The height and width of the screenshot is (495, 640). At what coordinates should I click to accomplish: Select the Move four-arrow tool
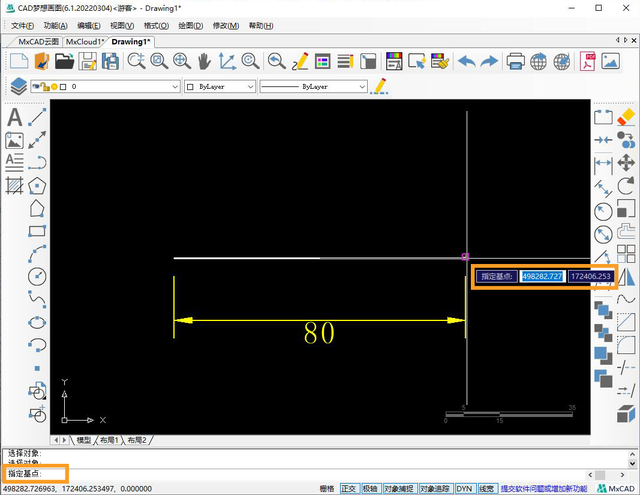(x=626, y=163)
